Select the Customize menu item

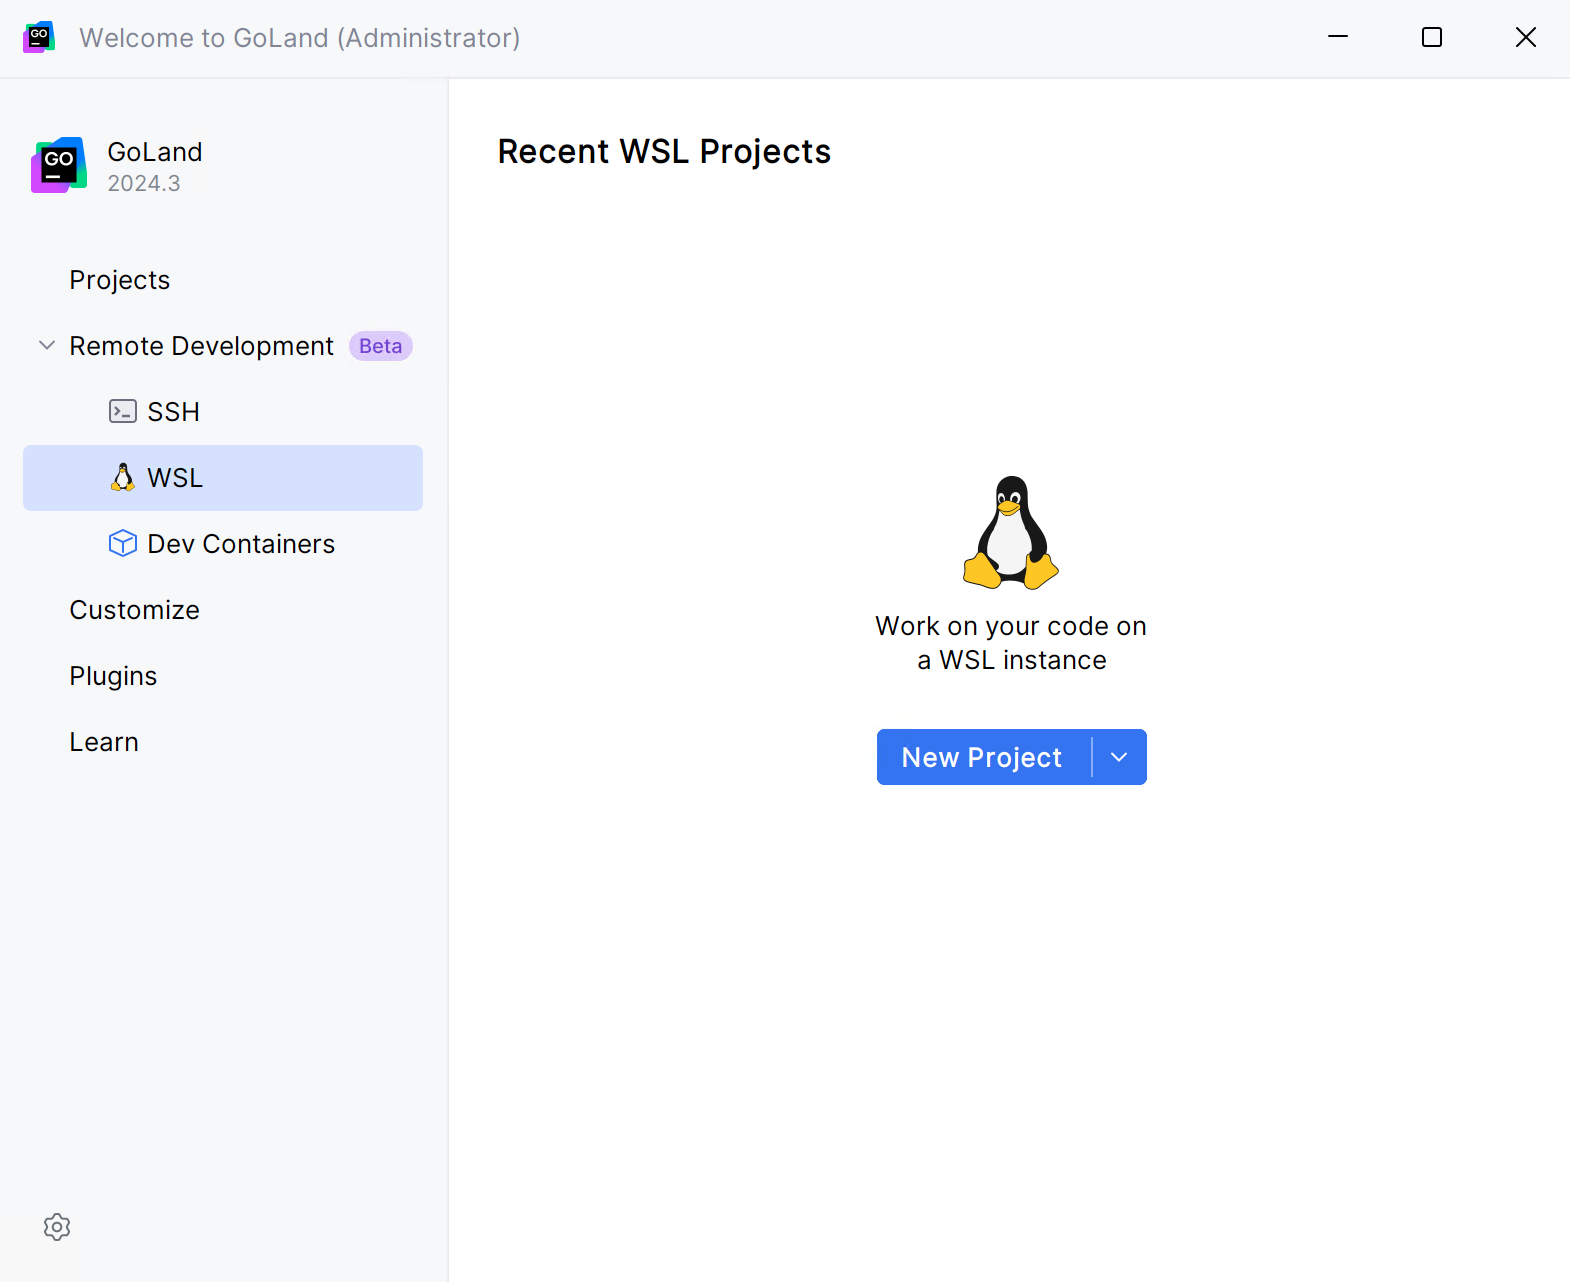point(135,610)
